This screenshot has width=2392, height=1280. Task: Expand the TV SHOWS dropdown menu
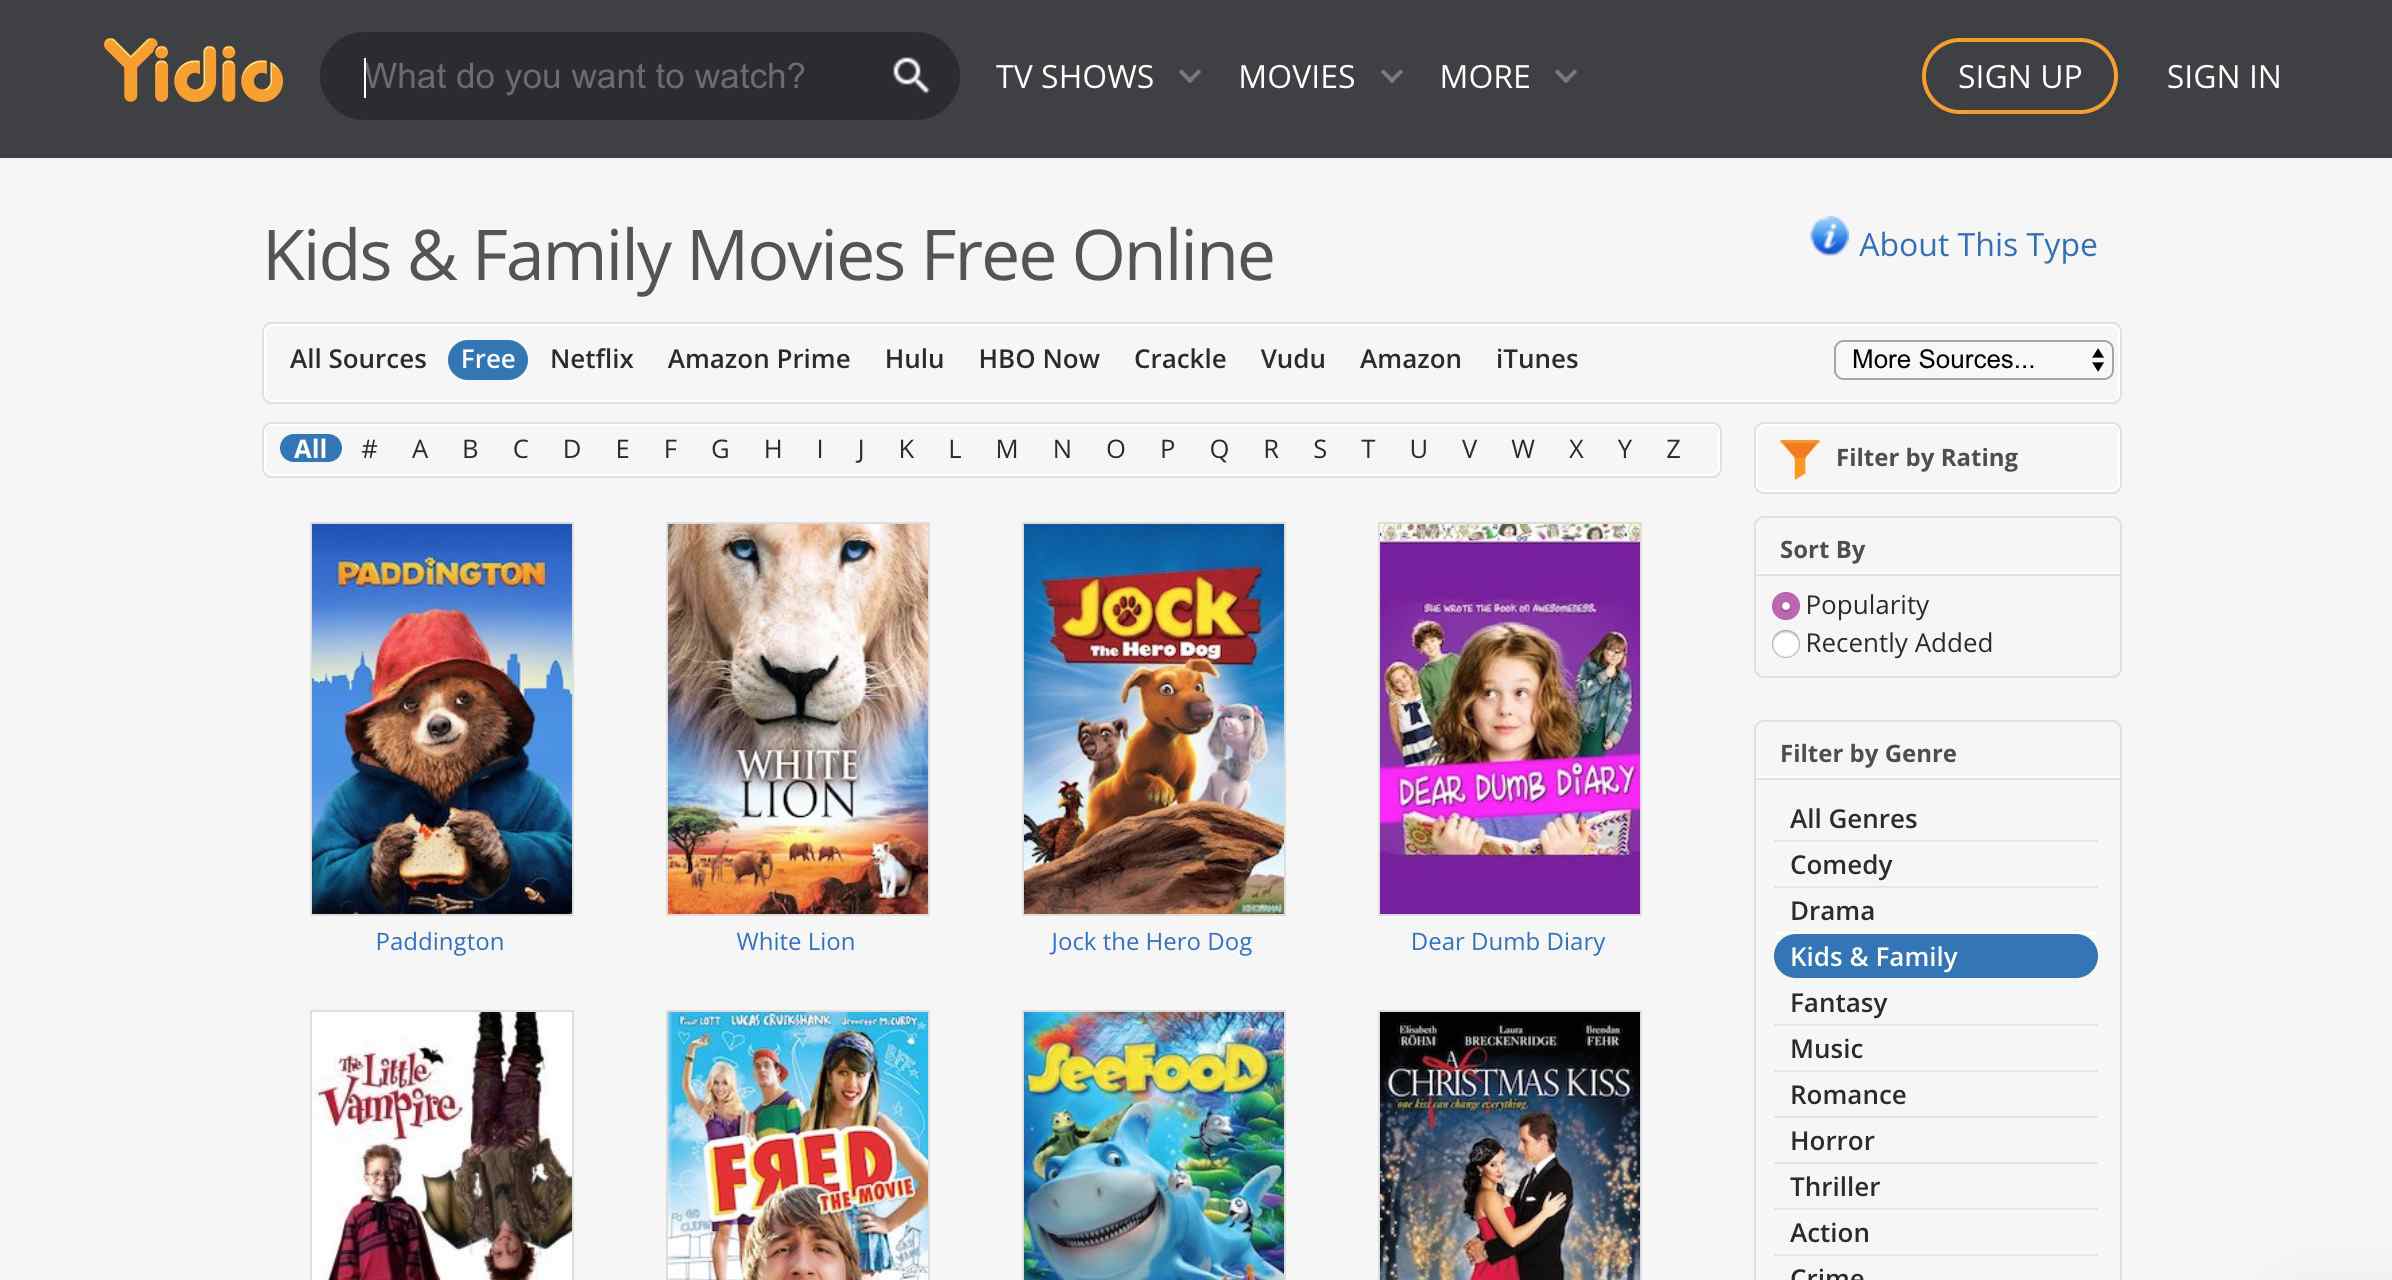point(1098,77)
